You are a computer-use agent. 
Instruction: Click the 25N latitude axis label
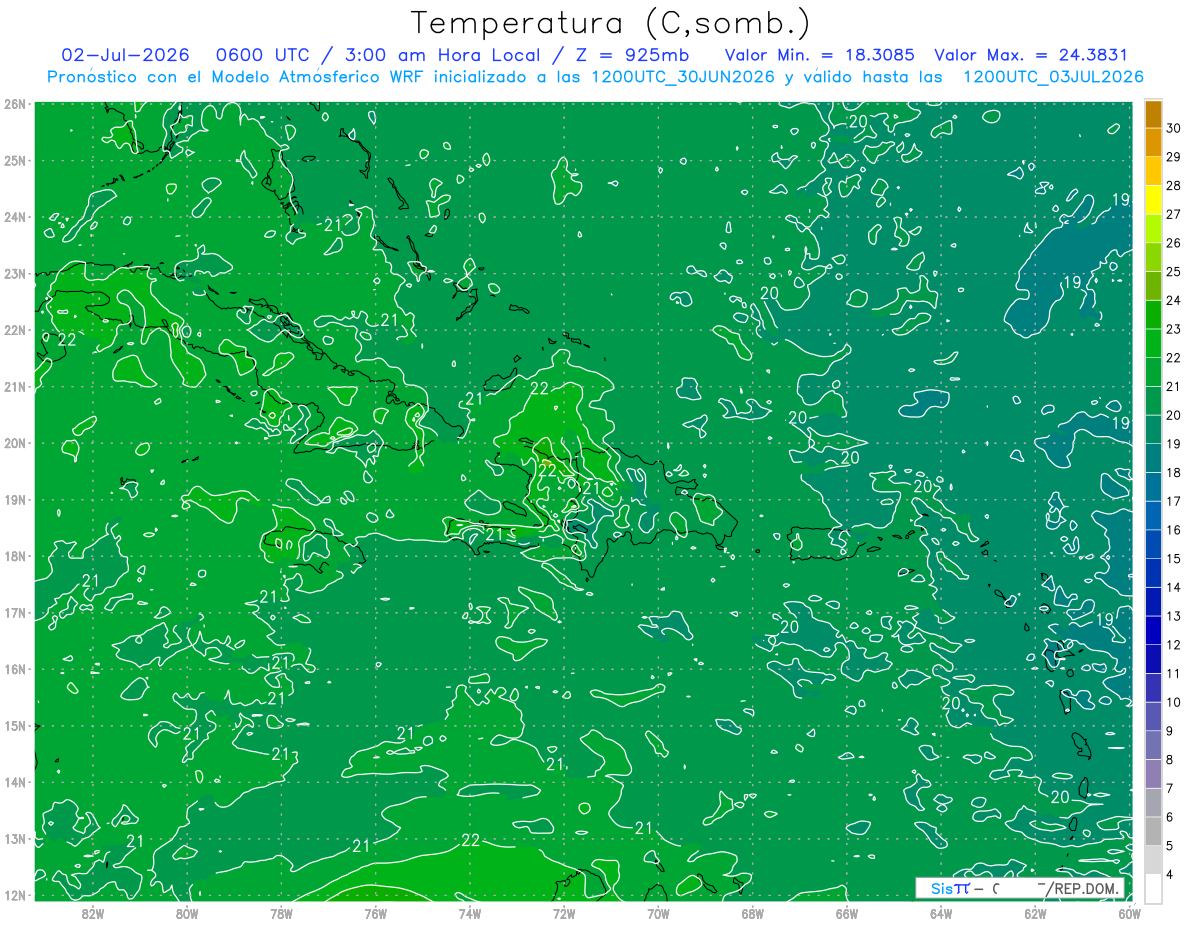(15, 160)
